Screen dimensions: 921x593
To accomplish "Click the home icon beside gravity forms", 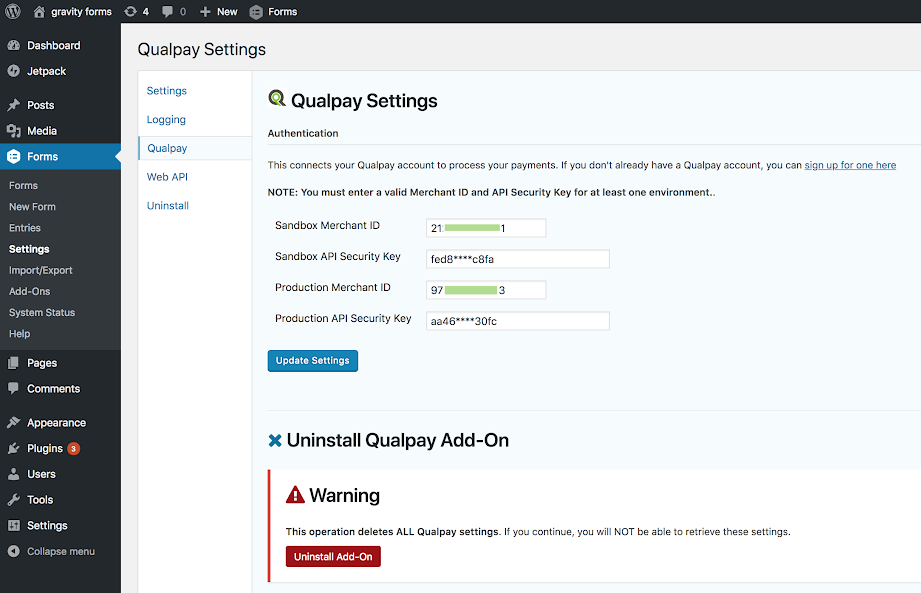I will pos(39,12).
